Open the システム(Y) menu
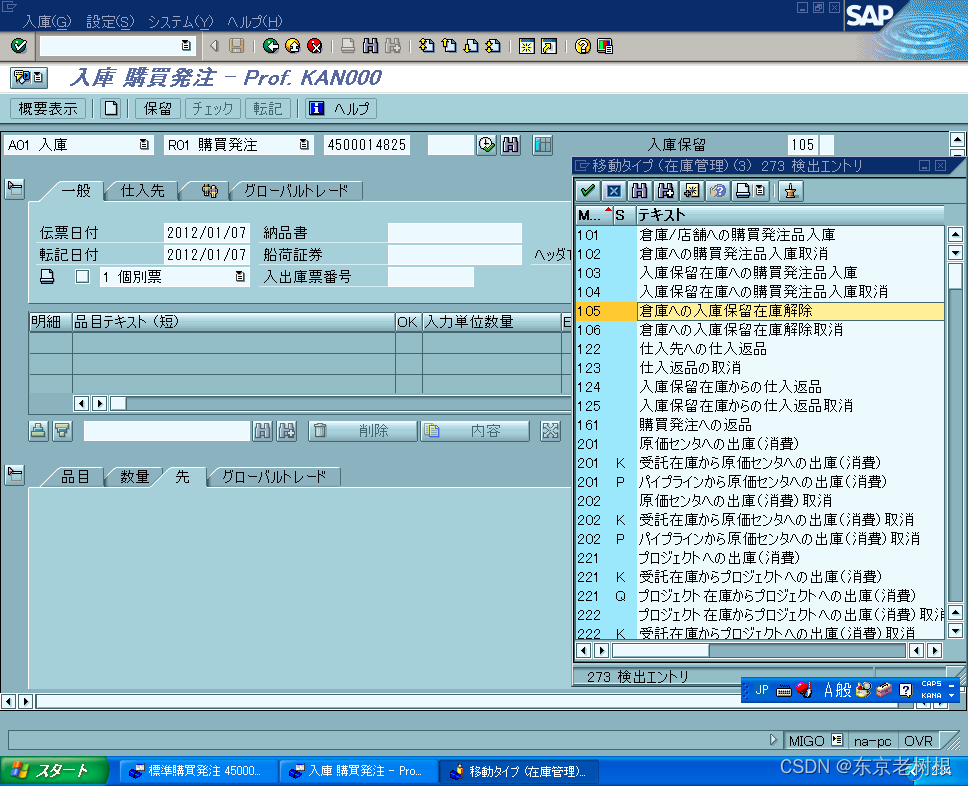 (180, 22)
